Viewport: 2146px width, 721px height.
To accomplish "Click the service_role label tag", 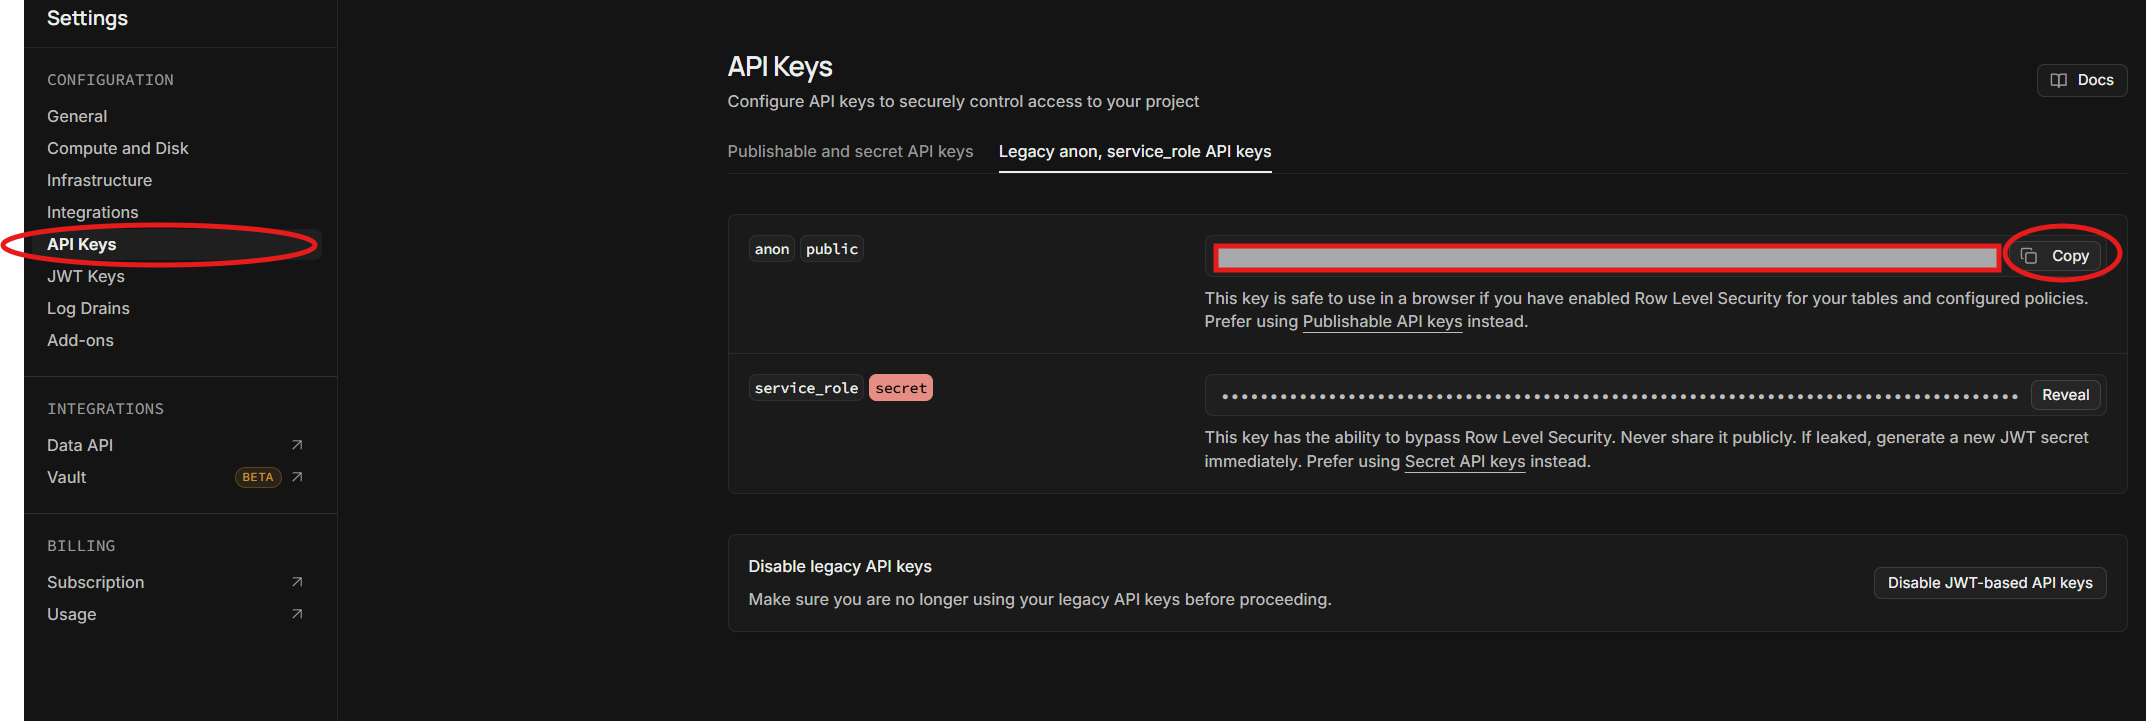I will click(806, 388).
